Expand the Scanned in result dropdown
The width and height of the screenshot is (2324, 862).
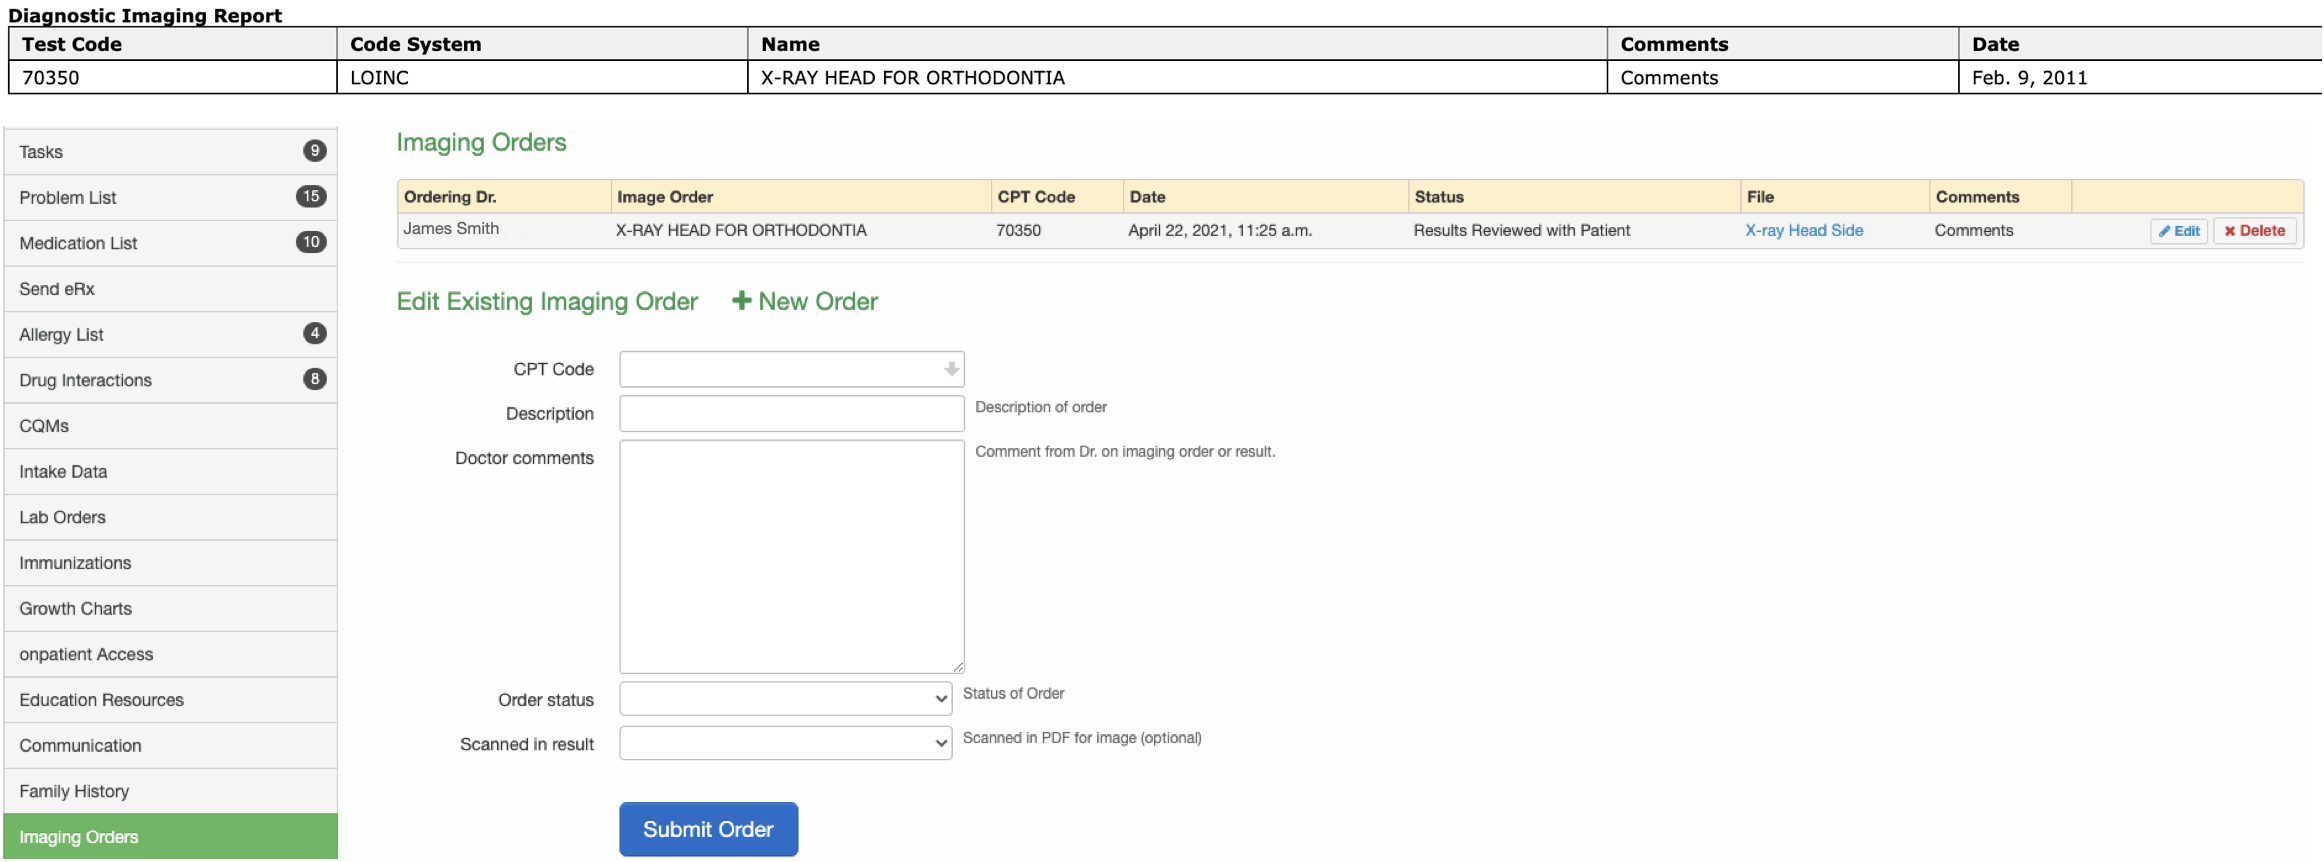(x=786, y=743)
